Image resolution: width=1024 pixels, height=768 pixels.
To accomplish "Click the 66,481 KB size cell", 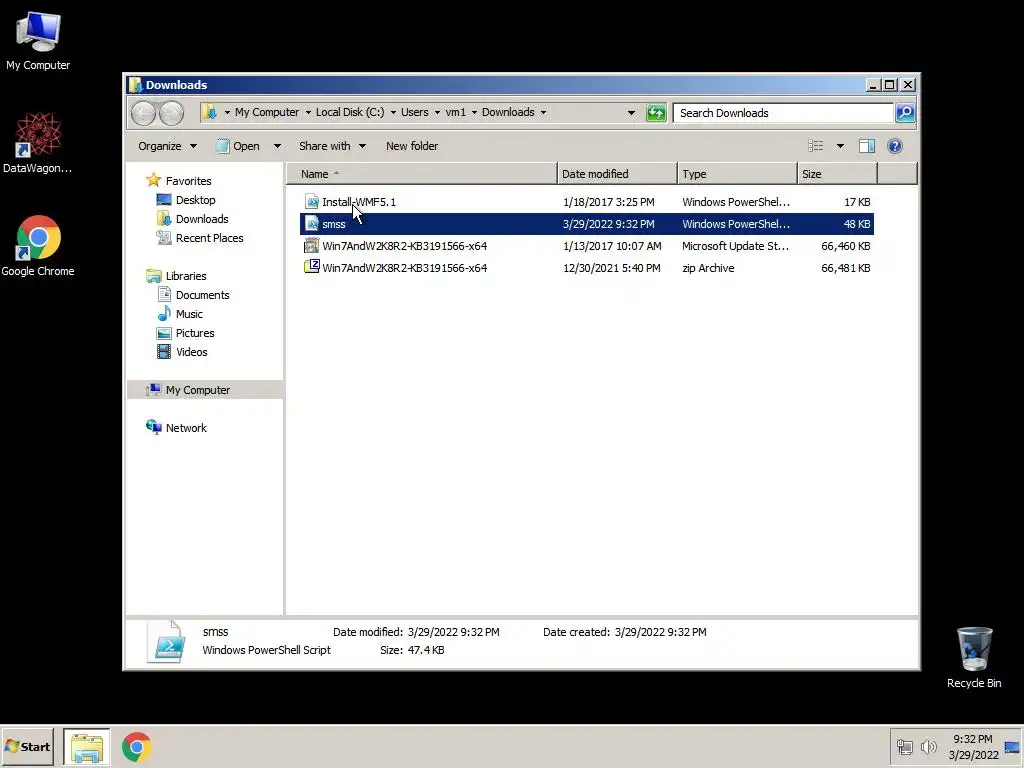I will 846,268.
